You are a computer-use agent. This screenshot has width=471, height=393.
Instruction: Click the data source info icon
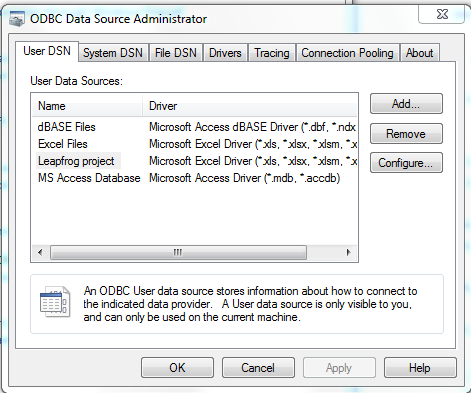[55, 302]
